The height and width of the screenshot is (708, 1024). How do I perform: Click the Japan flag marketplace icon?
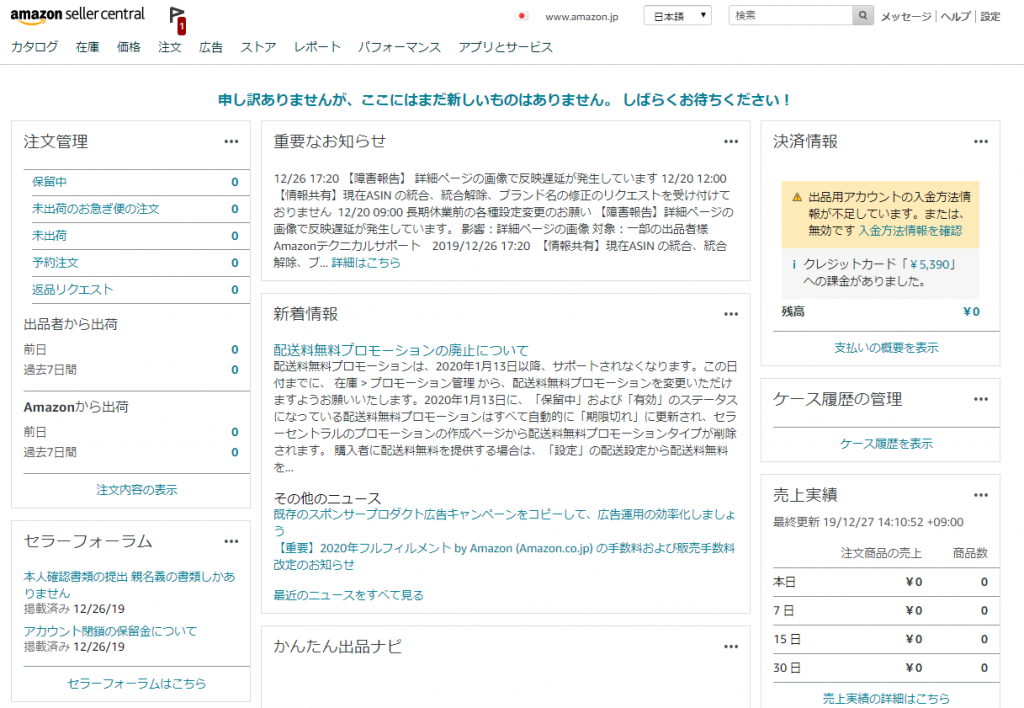(x=522, y=16)
